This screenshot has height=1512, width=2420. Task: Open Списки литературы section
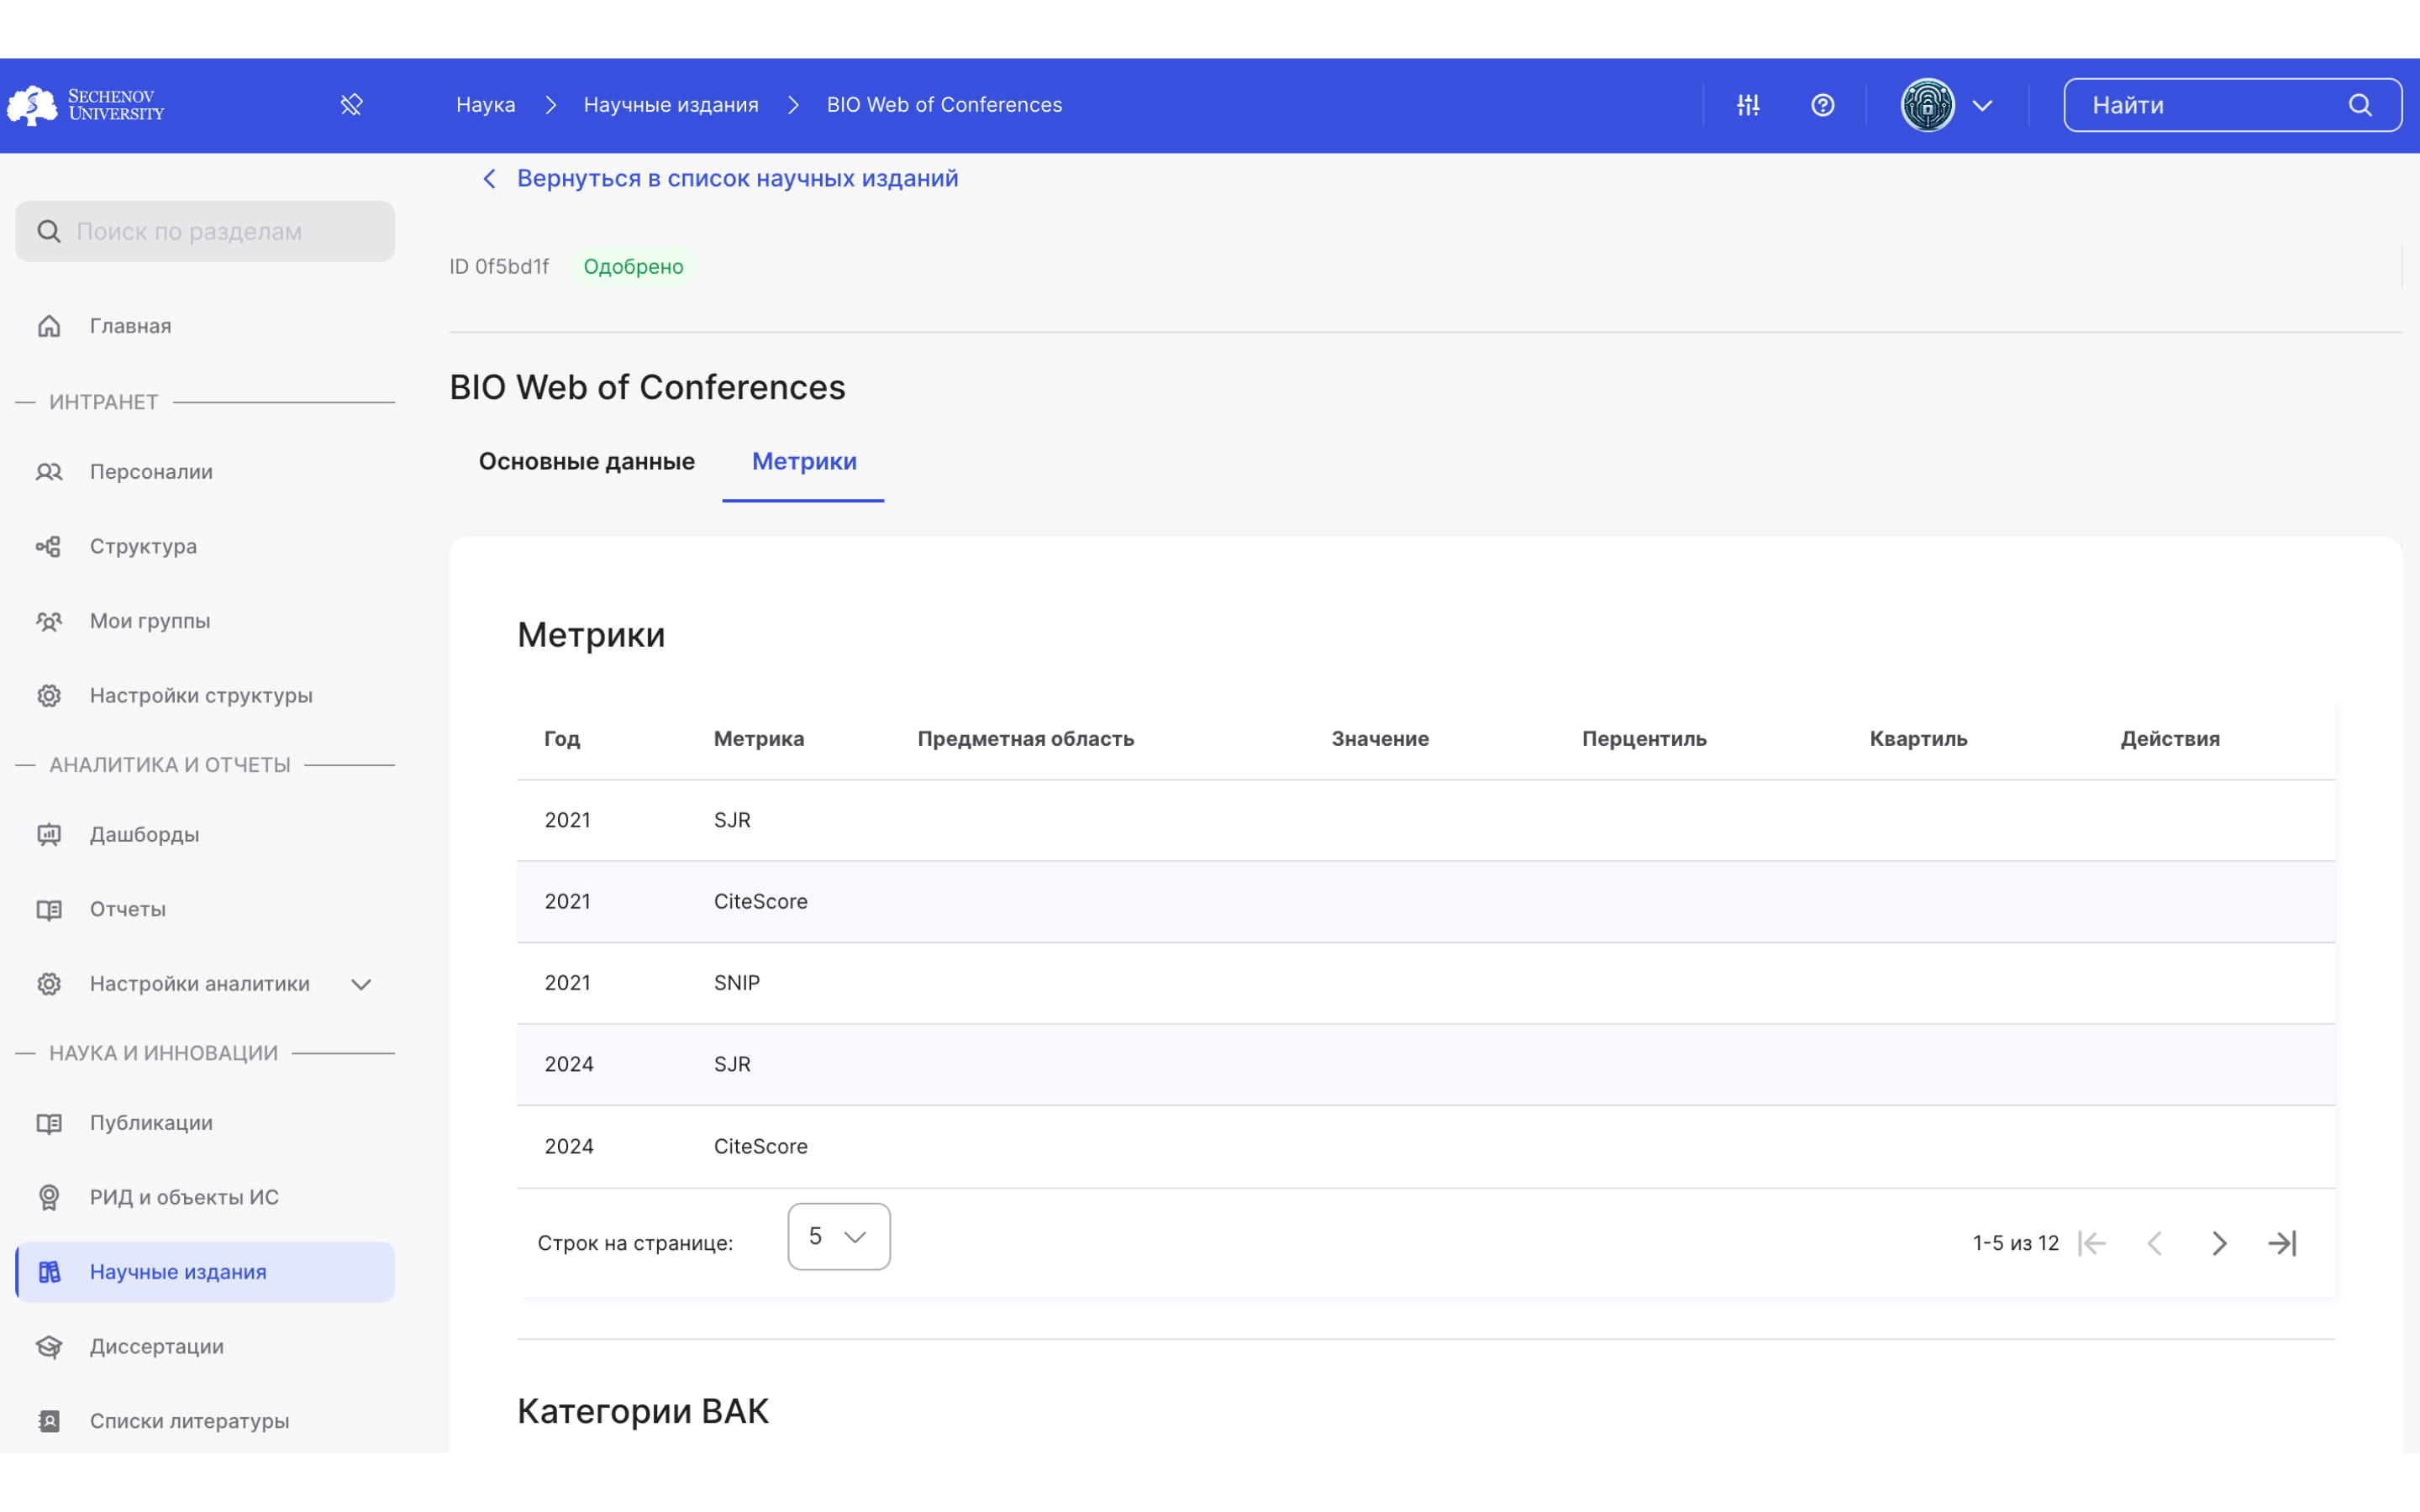point(205,1421)
